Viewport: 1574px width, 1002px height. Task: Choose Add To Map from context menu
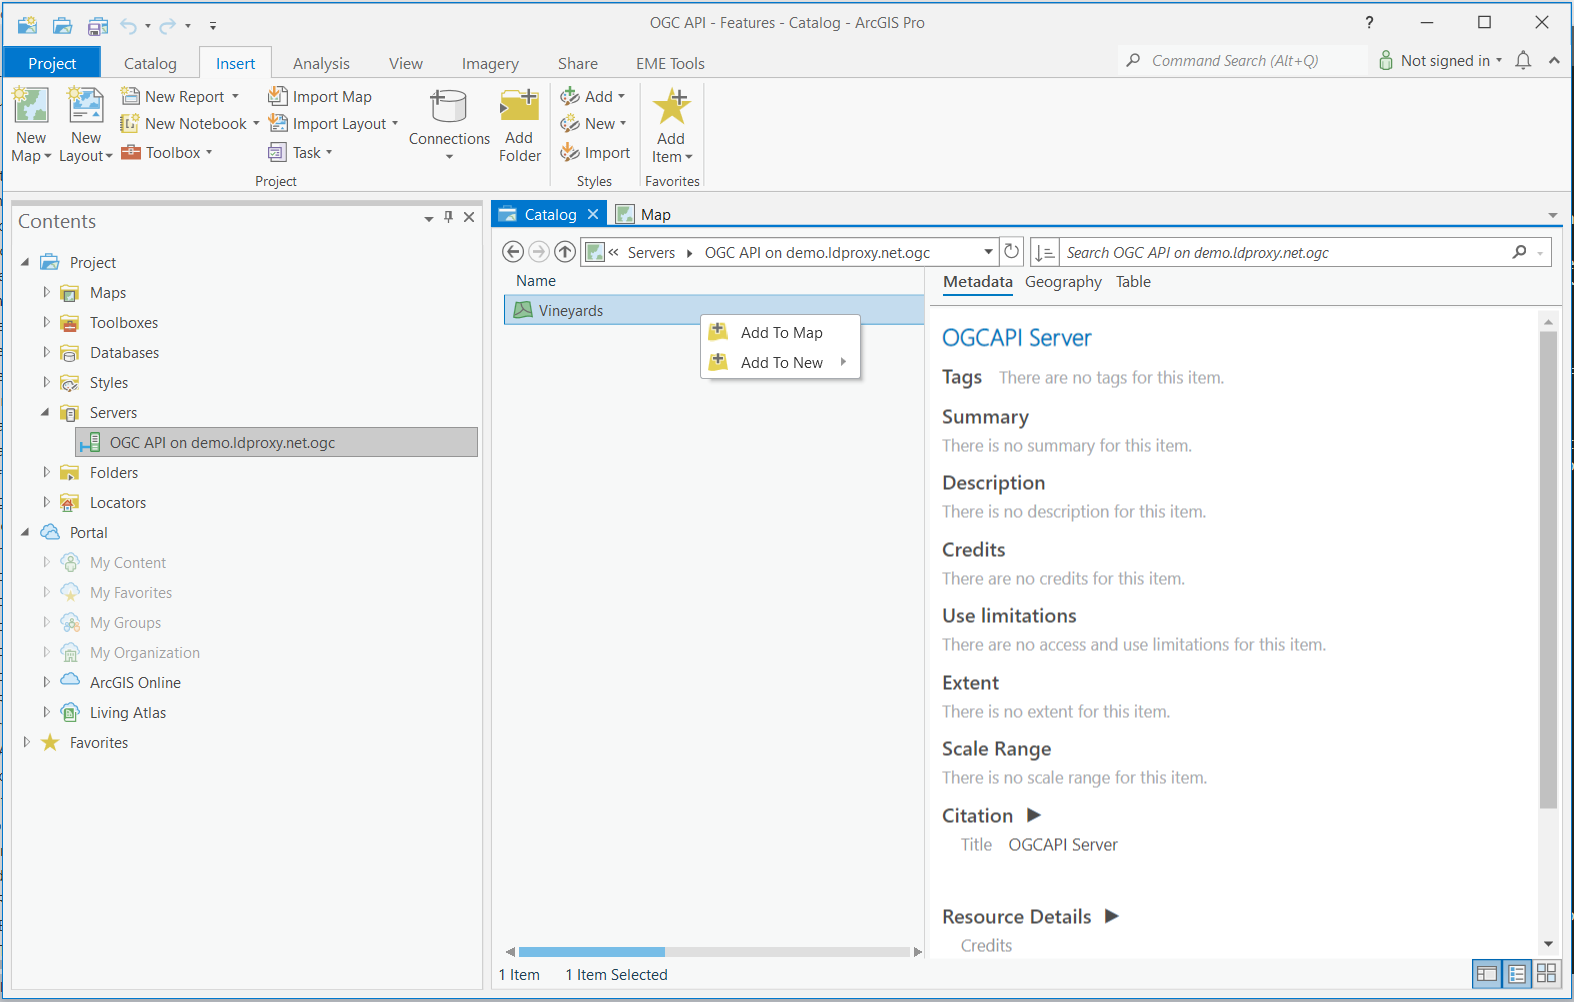780,332
